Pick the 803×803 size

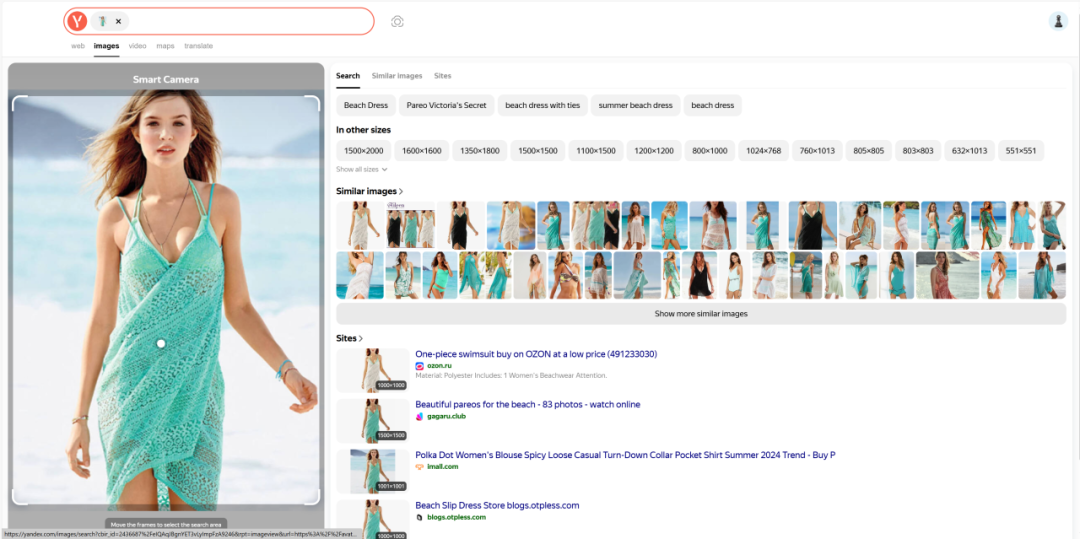tap(918, 151)
